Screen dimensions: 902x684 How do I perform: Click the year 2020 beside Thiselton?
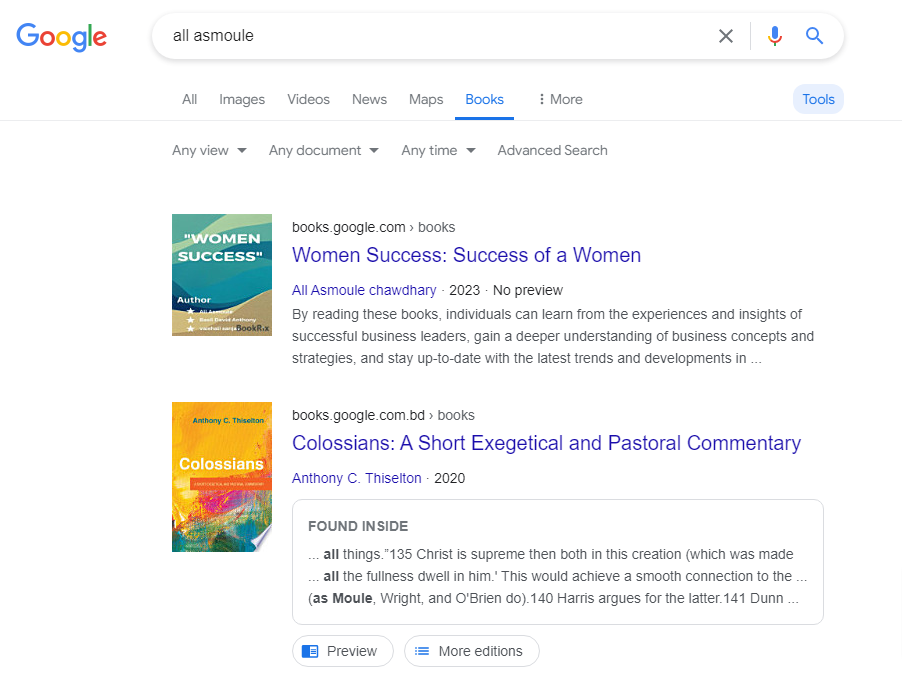click(x=449, y=478)
